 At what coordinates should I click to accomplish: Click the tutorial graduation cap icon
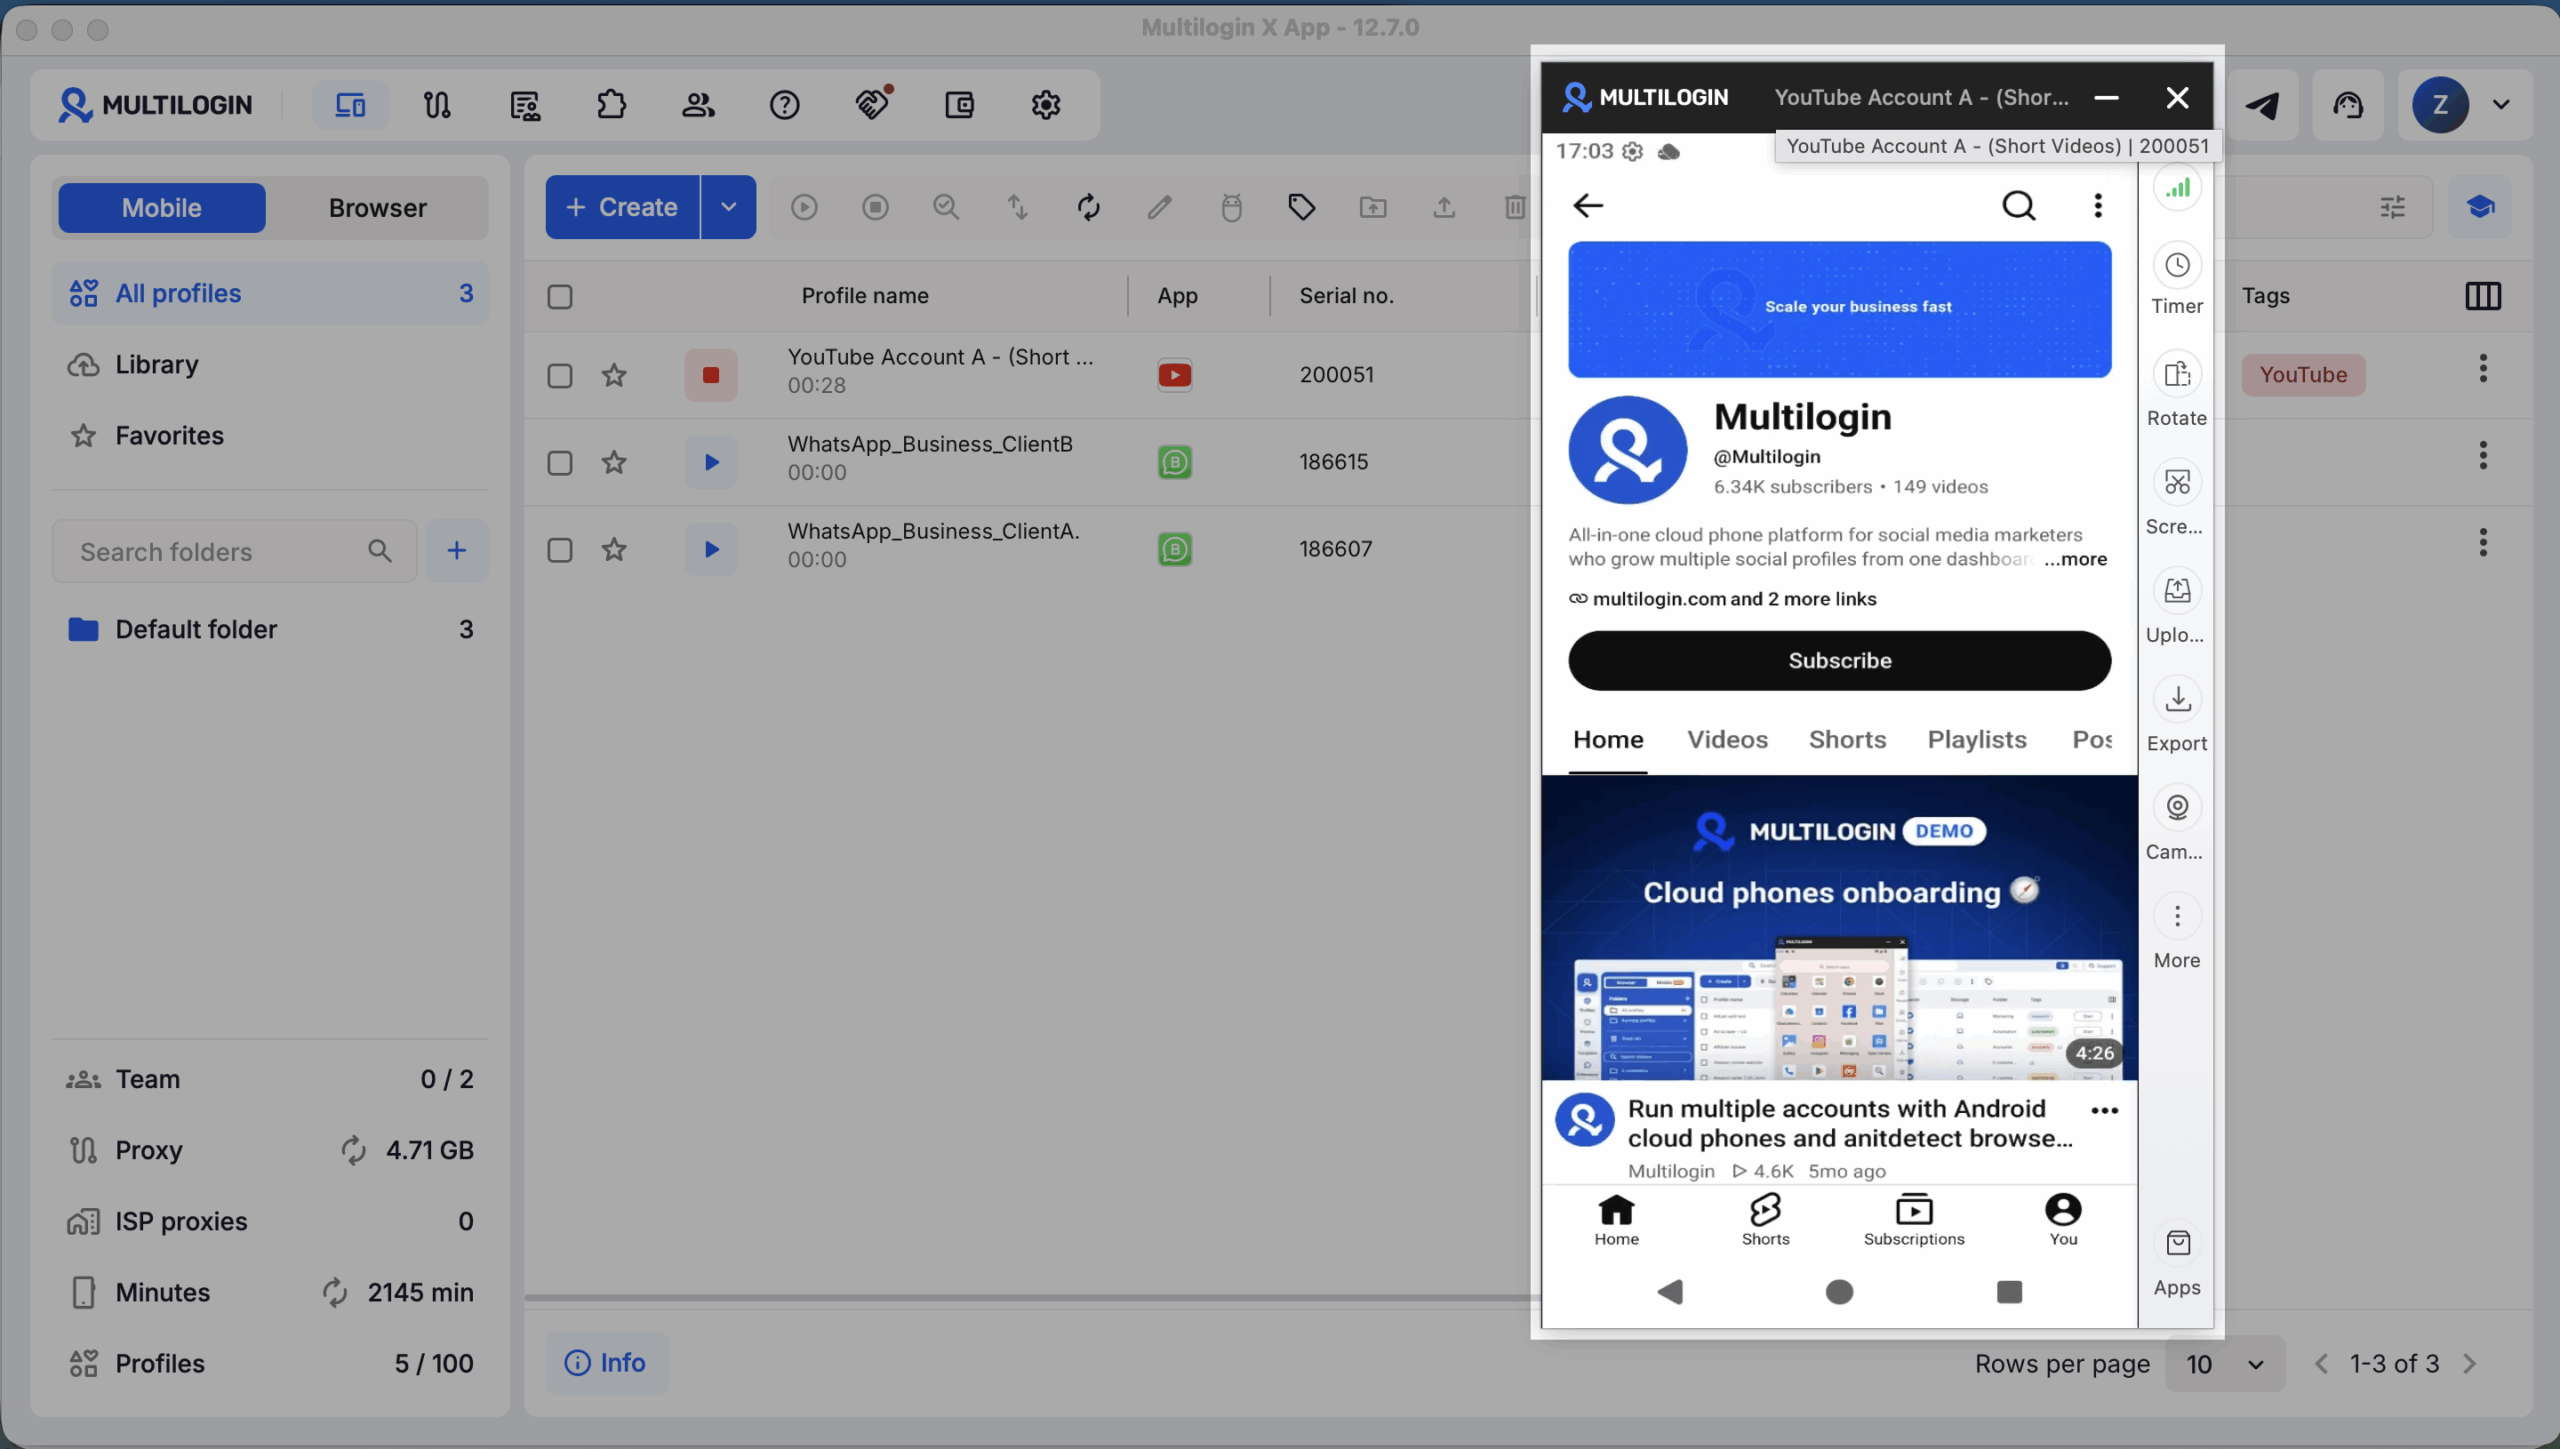click(2480, 207)
